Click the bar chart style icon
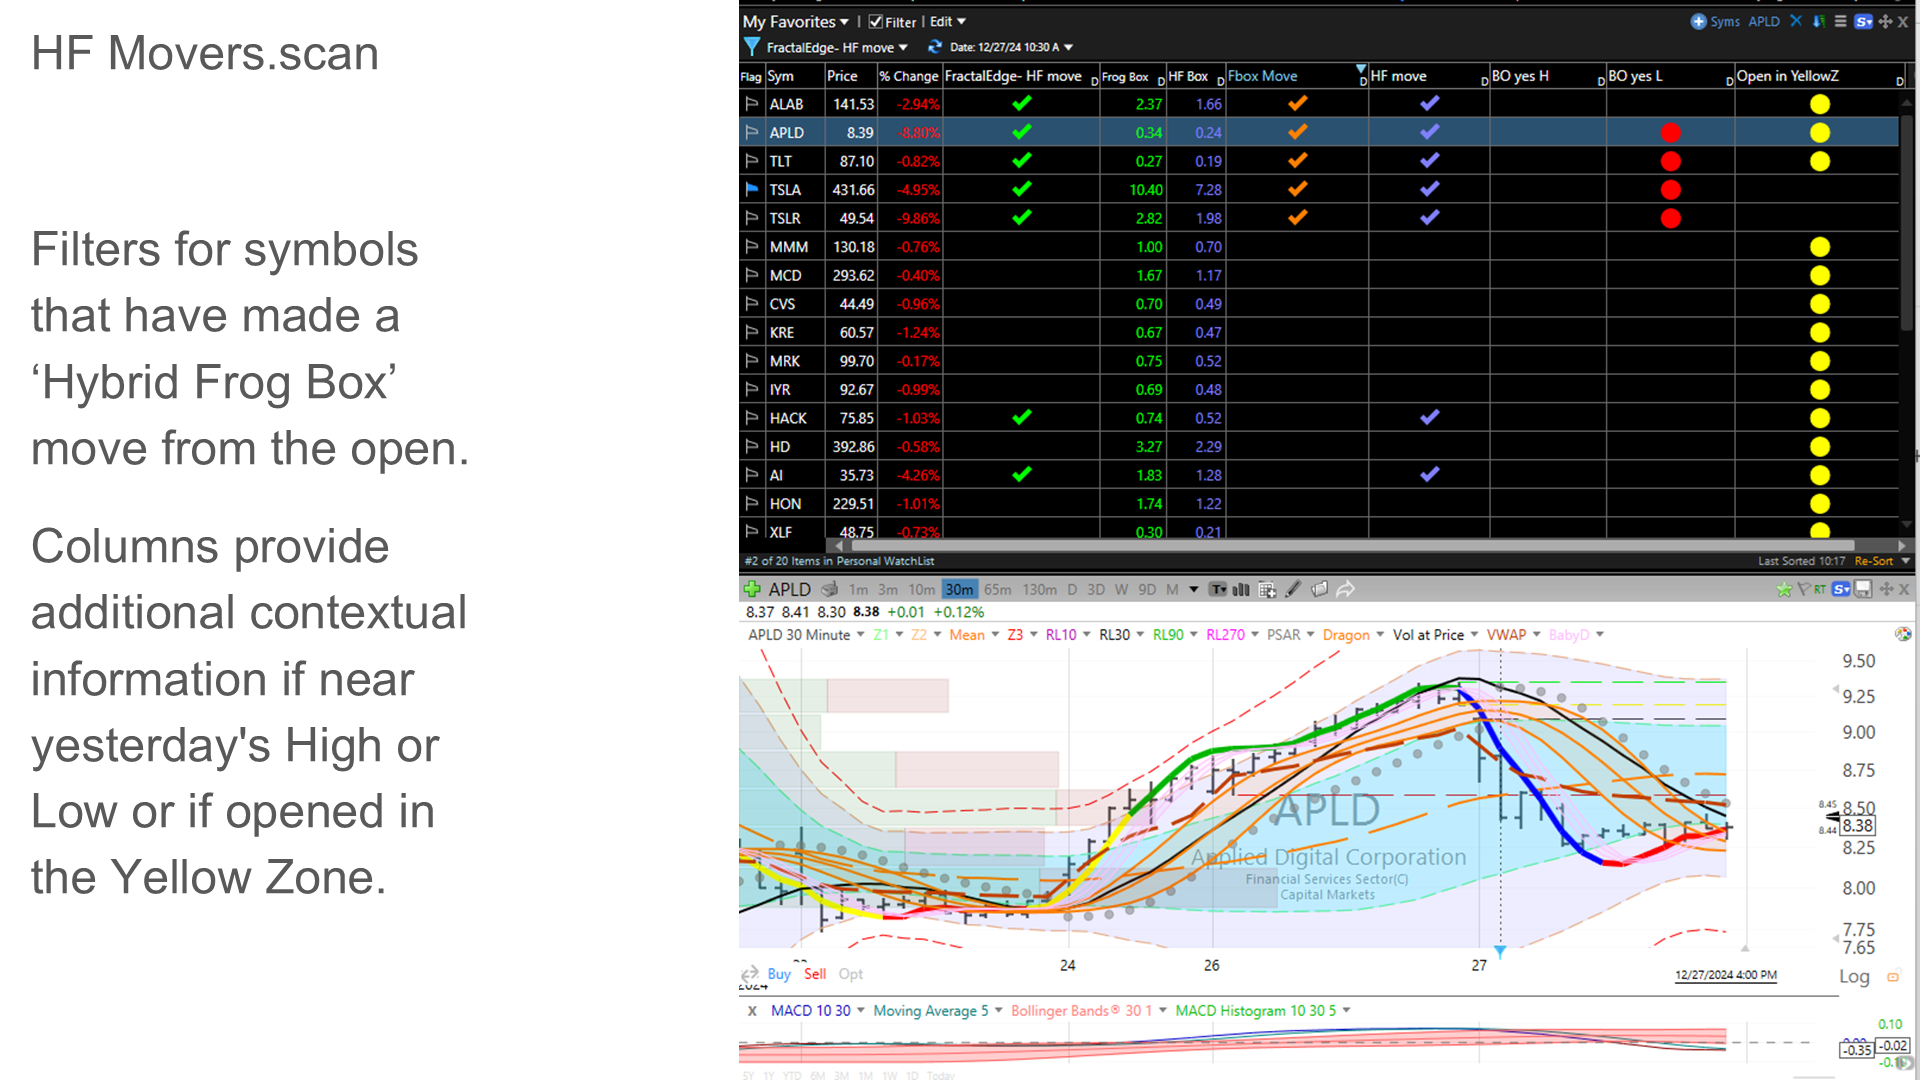The image size is (1920, 1080). pyautogui.click(x=1241, y=590)
